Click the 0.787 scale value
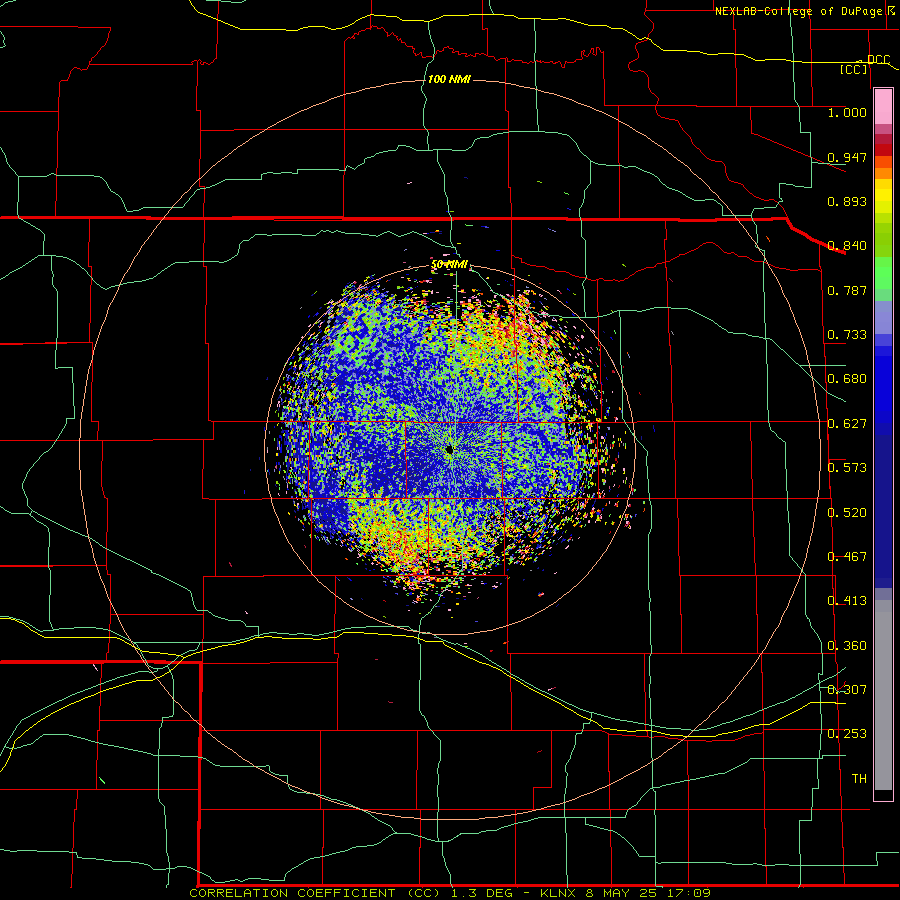 coord(847,290)
